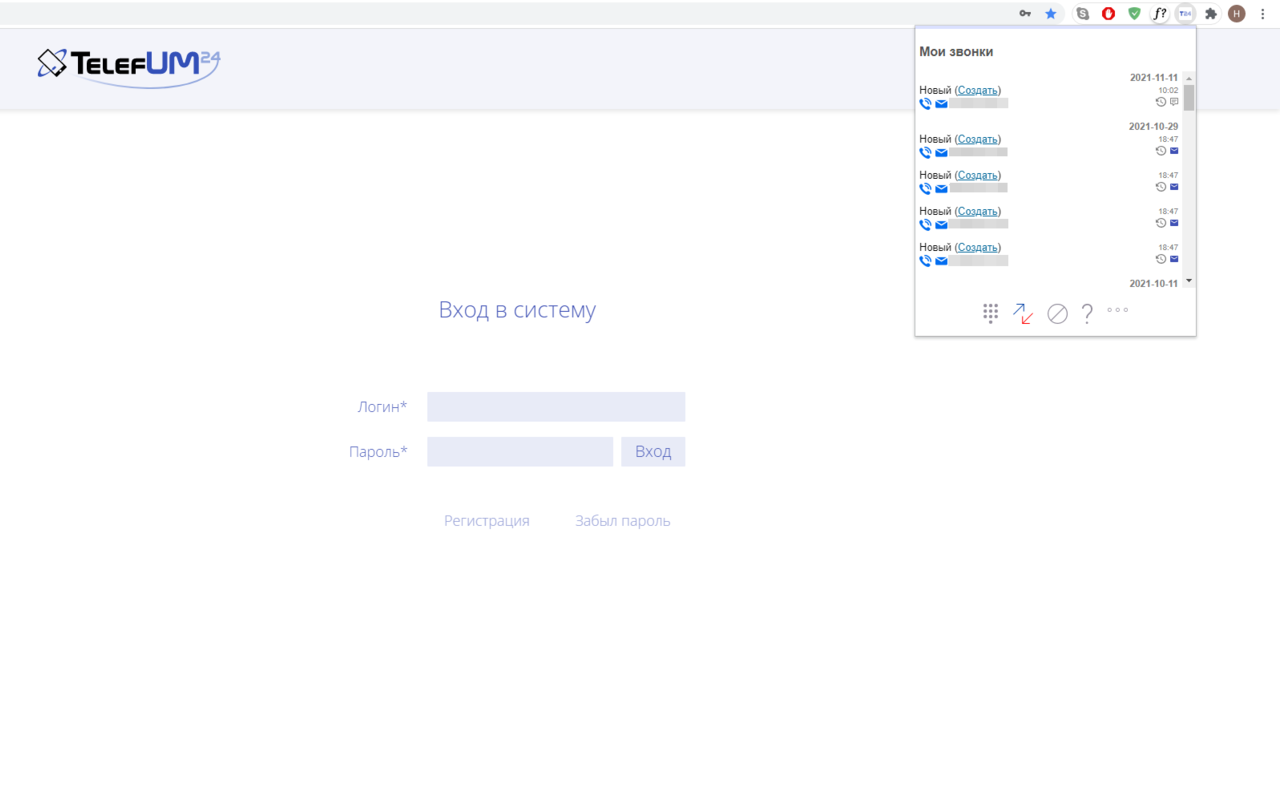This screenshot has height=800, width=1280.
Task: Click the Вход в систему heading
Action: coord(517,310)
